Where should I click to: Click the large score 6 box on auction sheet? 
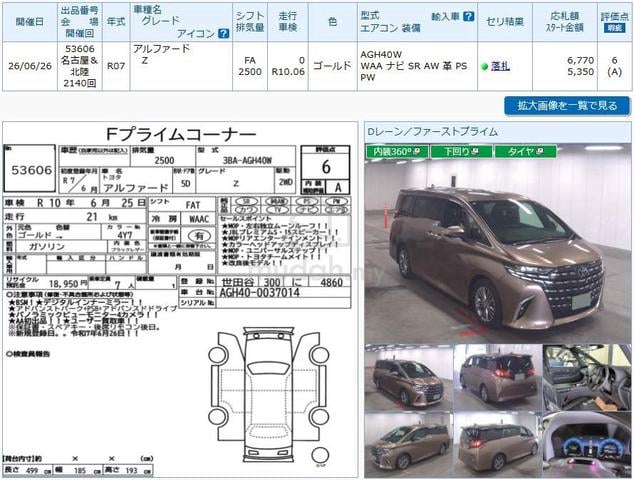[x=326, y=167]
